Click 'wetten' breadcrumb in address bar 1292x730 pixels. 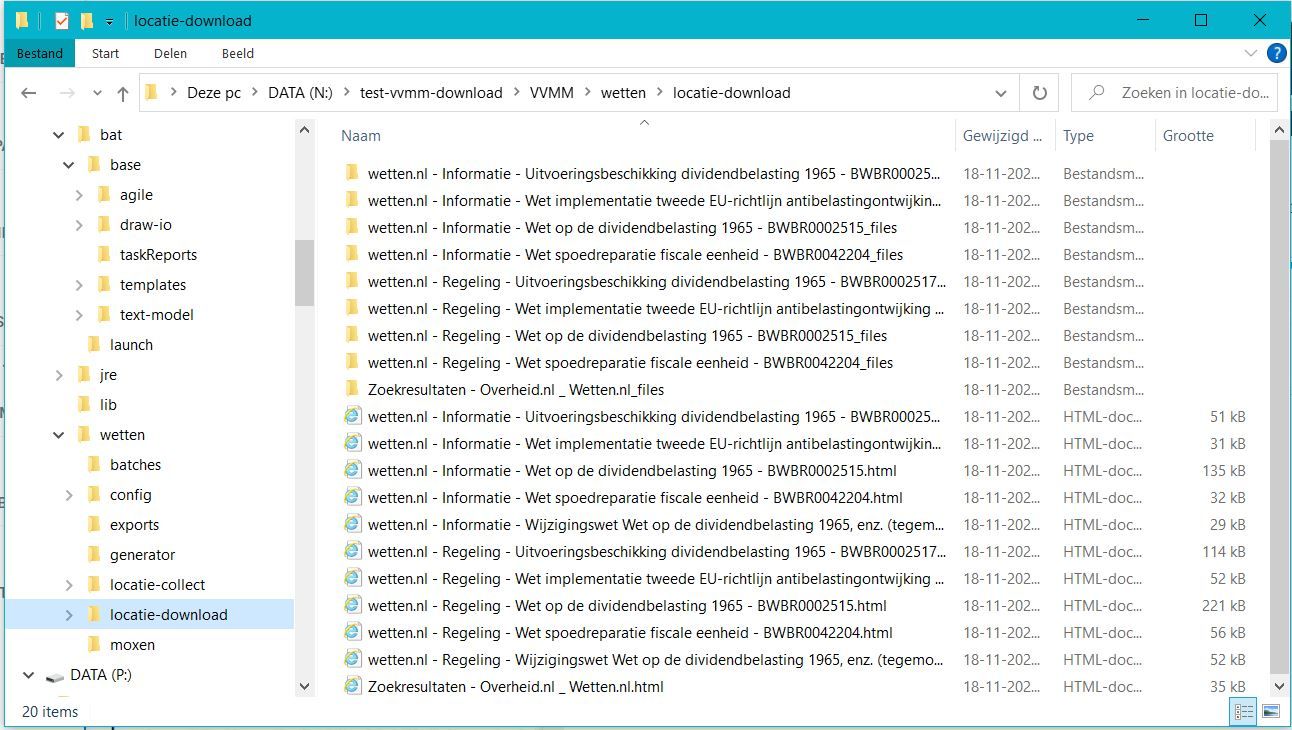[x=623, y=93]
